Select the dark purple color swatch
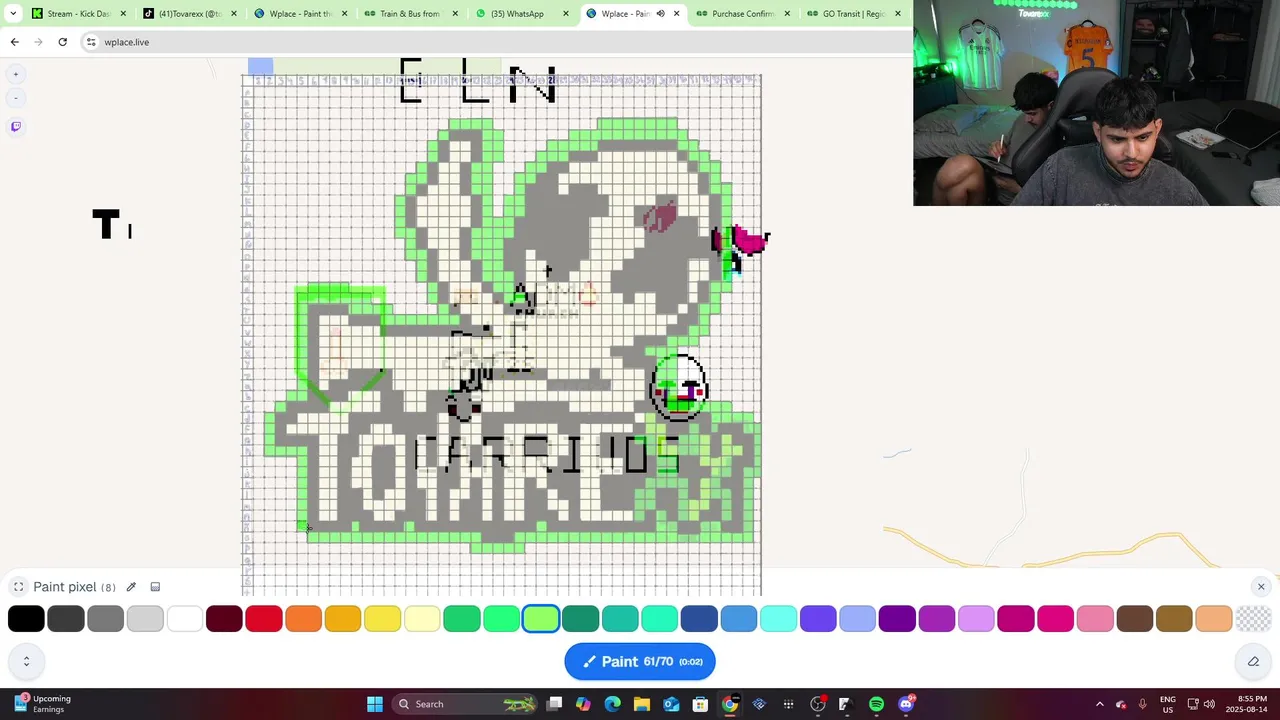 tap(897, 619)
